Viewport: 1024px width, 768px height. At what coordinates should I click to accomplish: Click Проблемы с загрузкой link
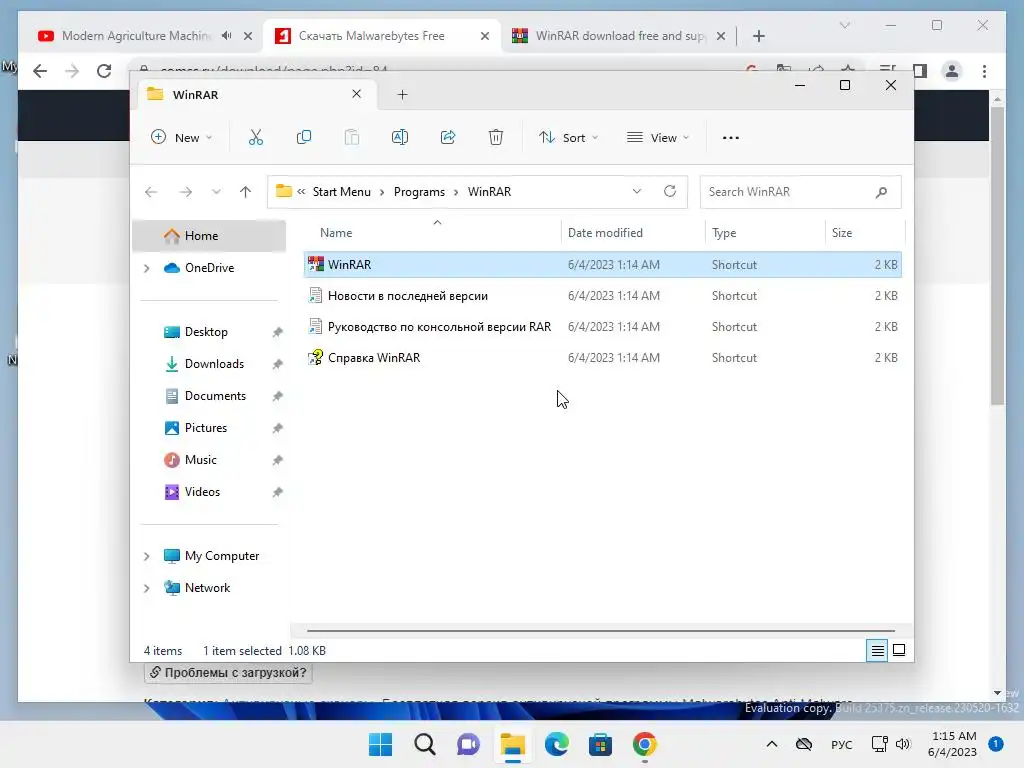coord(228,673)
